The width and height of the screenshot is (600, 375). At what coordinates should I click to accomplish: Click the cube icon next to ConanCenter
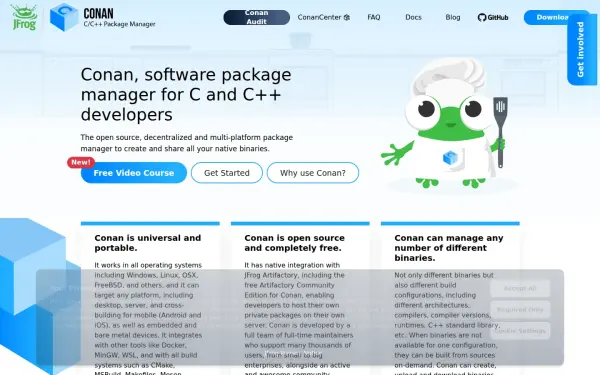pos(347,18)
